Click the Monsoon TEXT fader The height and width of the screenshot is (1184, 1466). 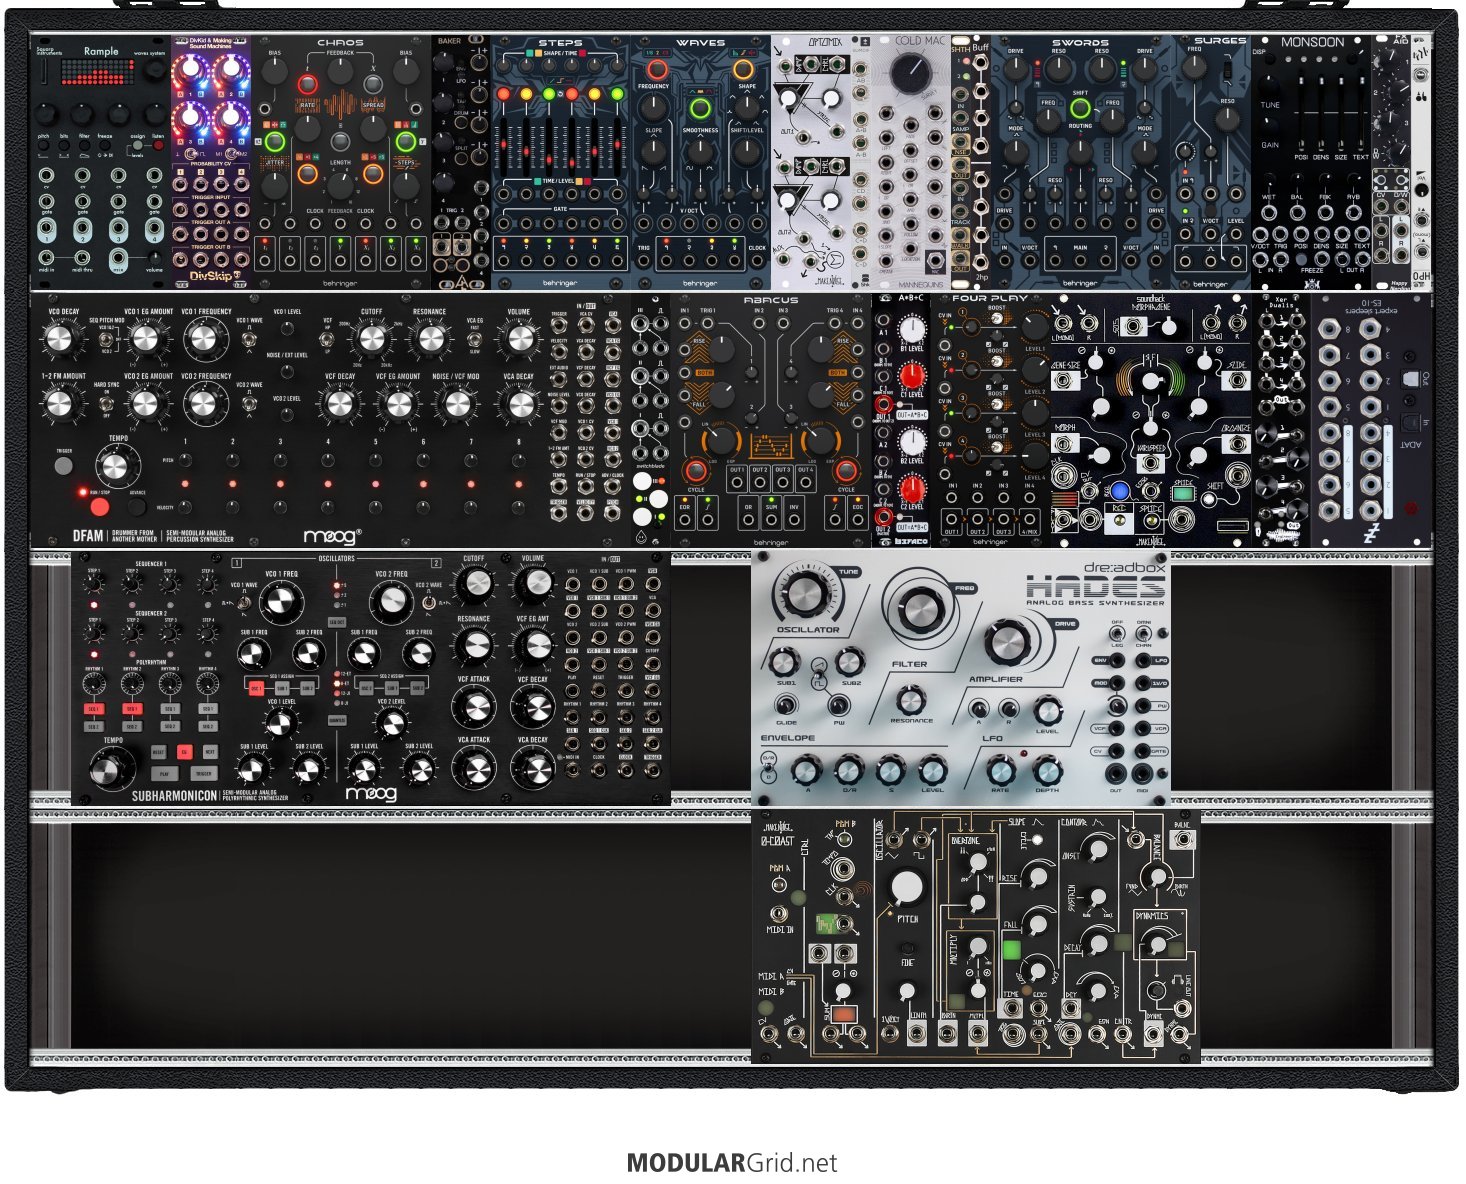coord(1361,110)
